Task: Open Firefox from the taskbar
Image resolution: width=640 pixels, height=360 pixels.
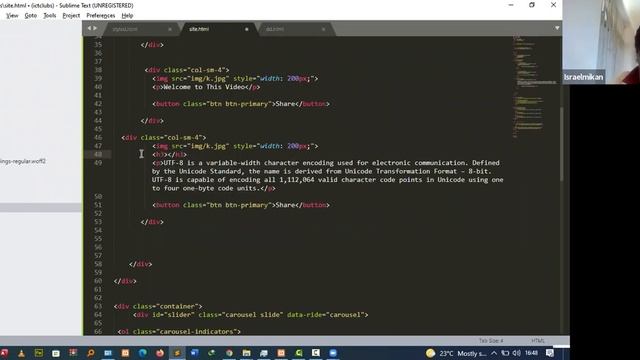Action: [160, 353]
